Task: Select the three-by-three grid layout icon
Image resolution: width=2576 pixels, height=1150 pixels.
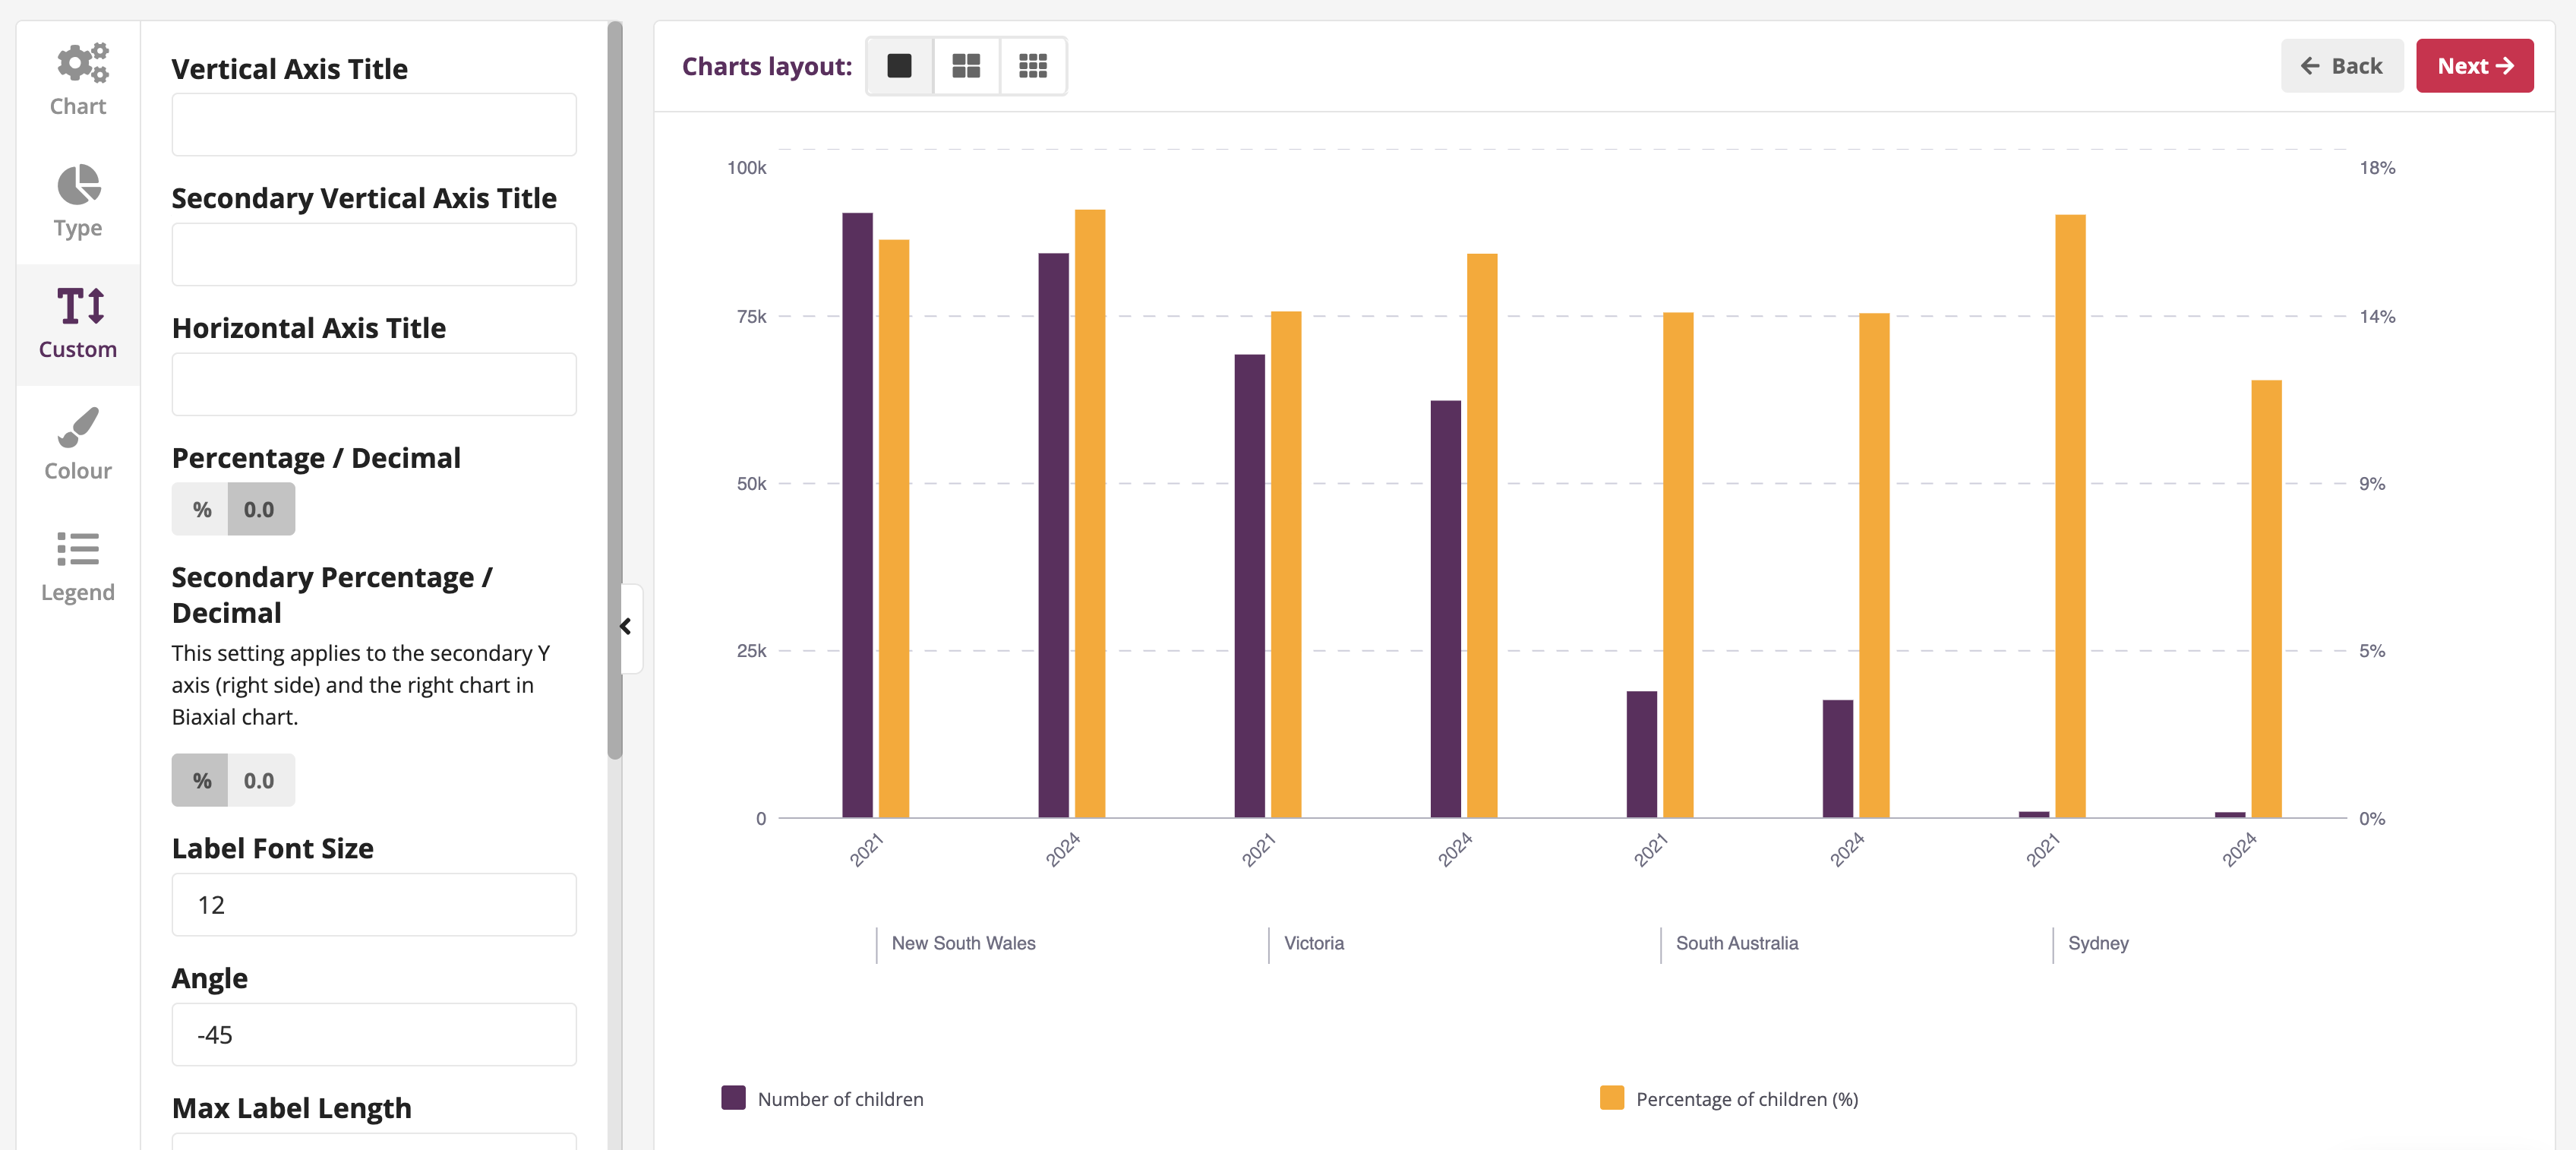Action: point(1033,66)
